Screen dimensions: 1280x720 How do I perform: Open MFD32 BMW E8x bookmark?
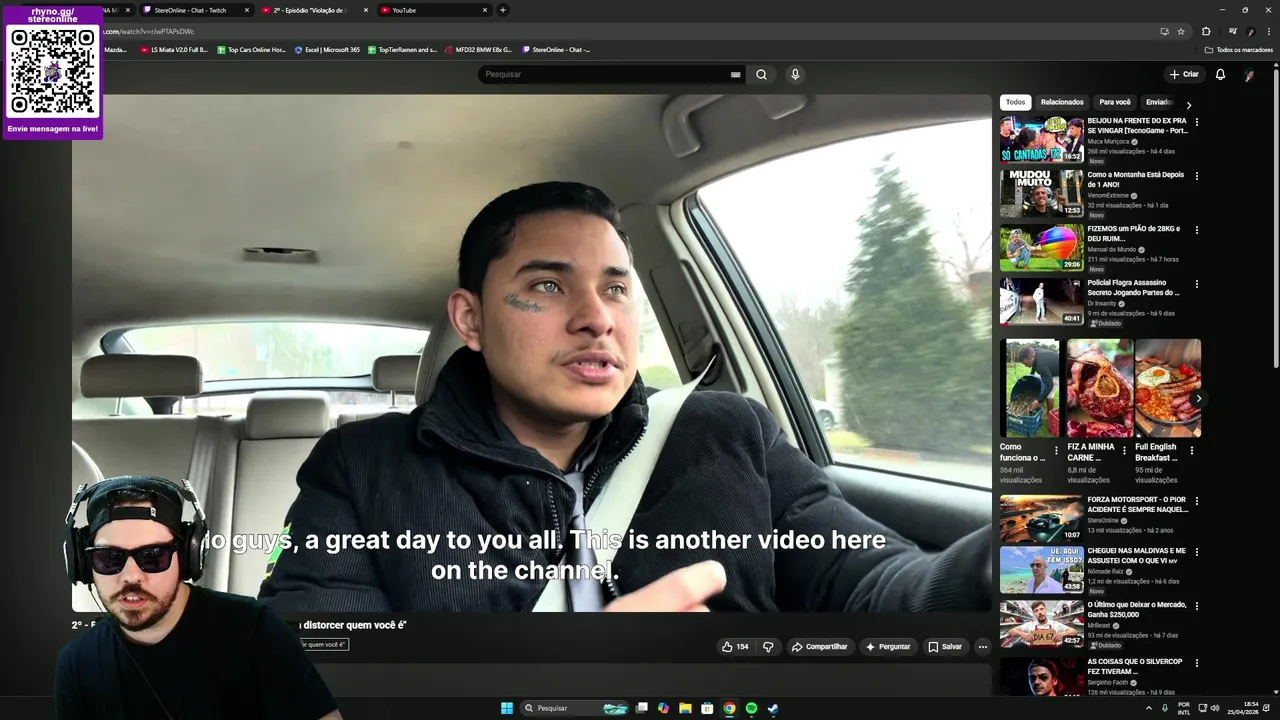click(x=478, y=49)
